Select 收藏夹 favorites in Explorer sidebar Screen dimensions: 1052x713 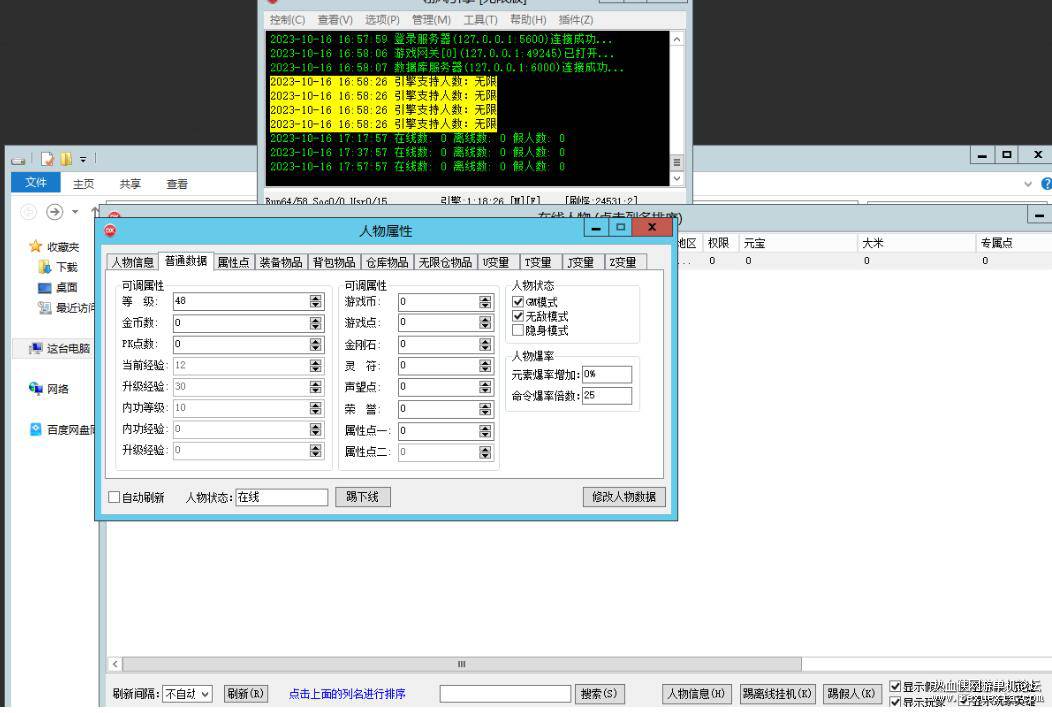point(54,247)
